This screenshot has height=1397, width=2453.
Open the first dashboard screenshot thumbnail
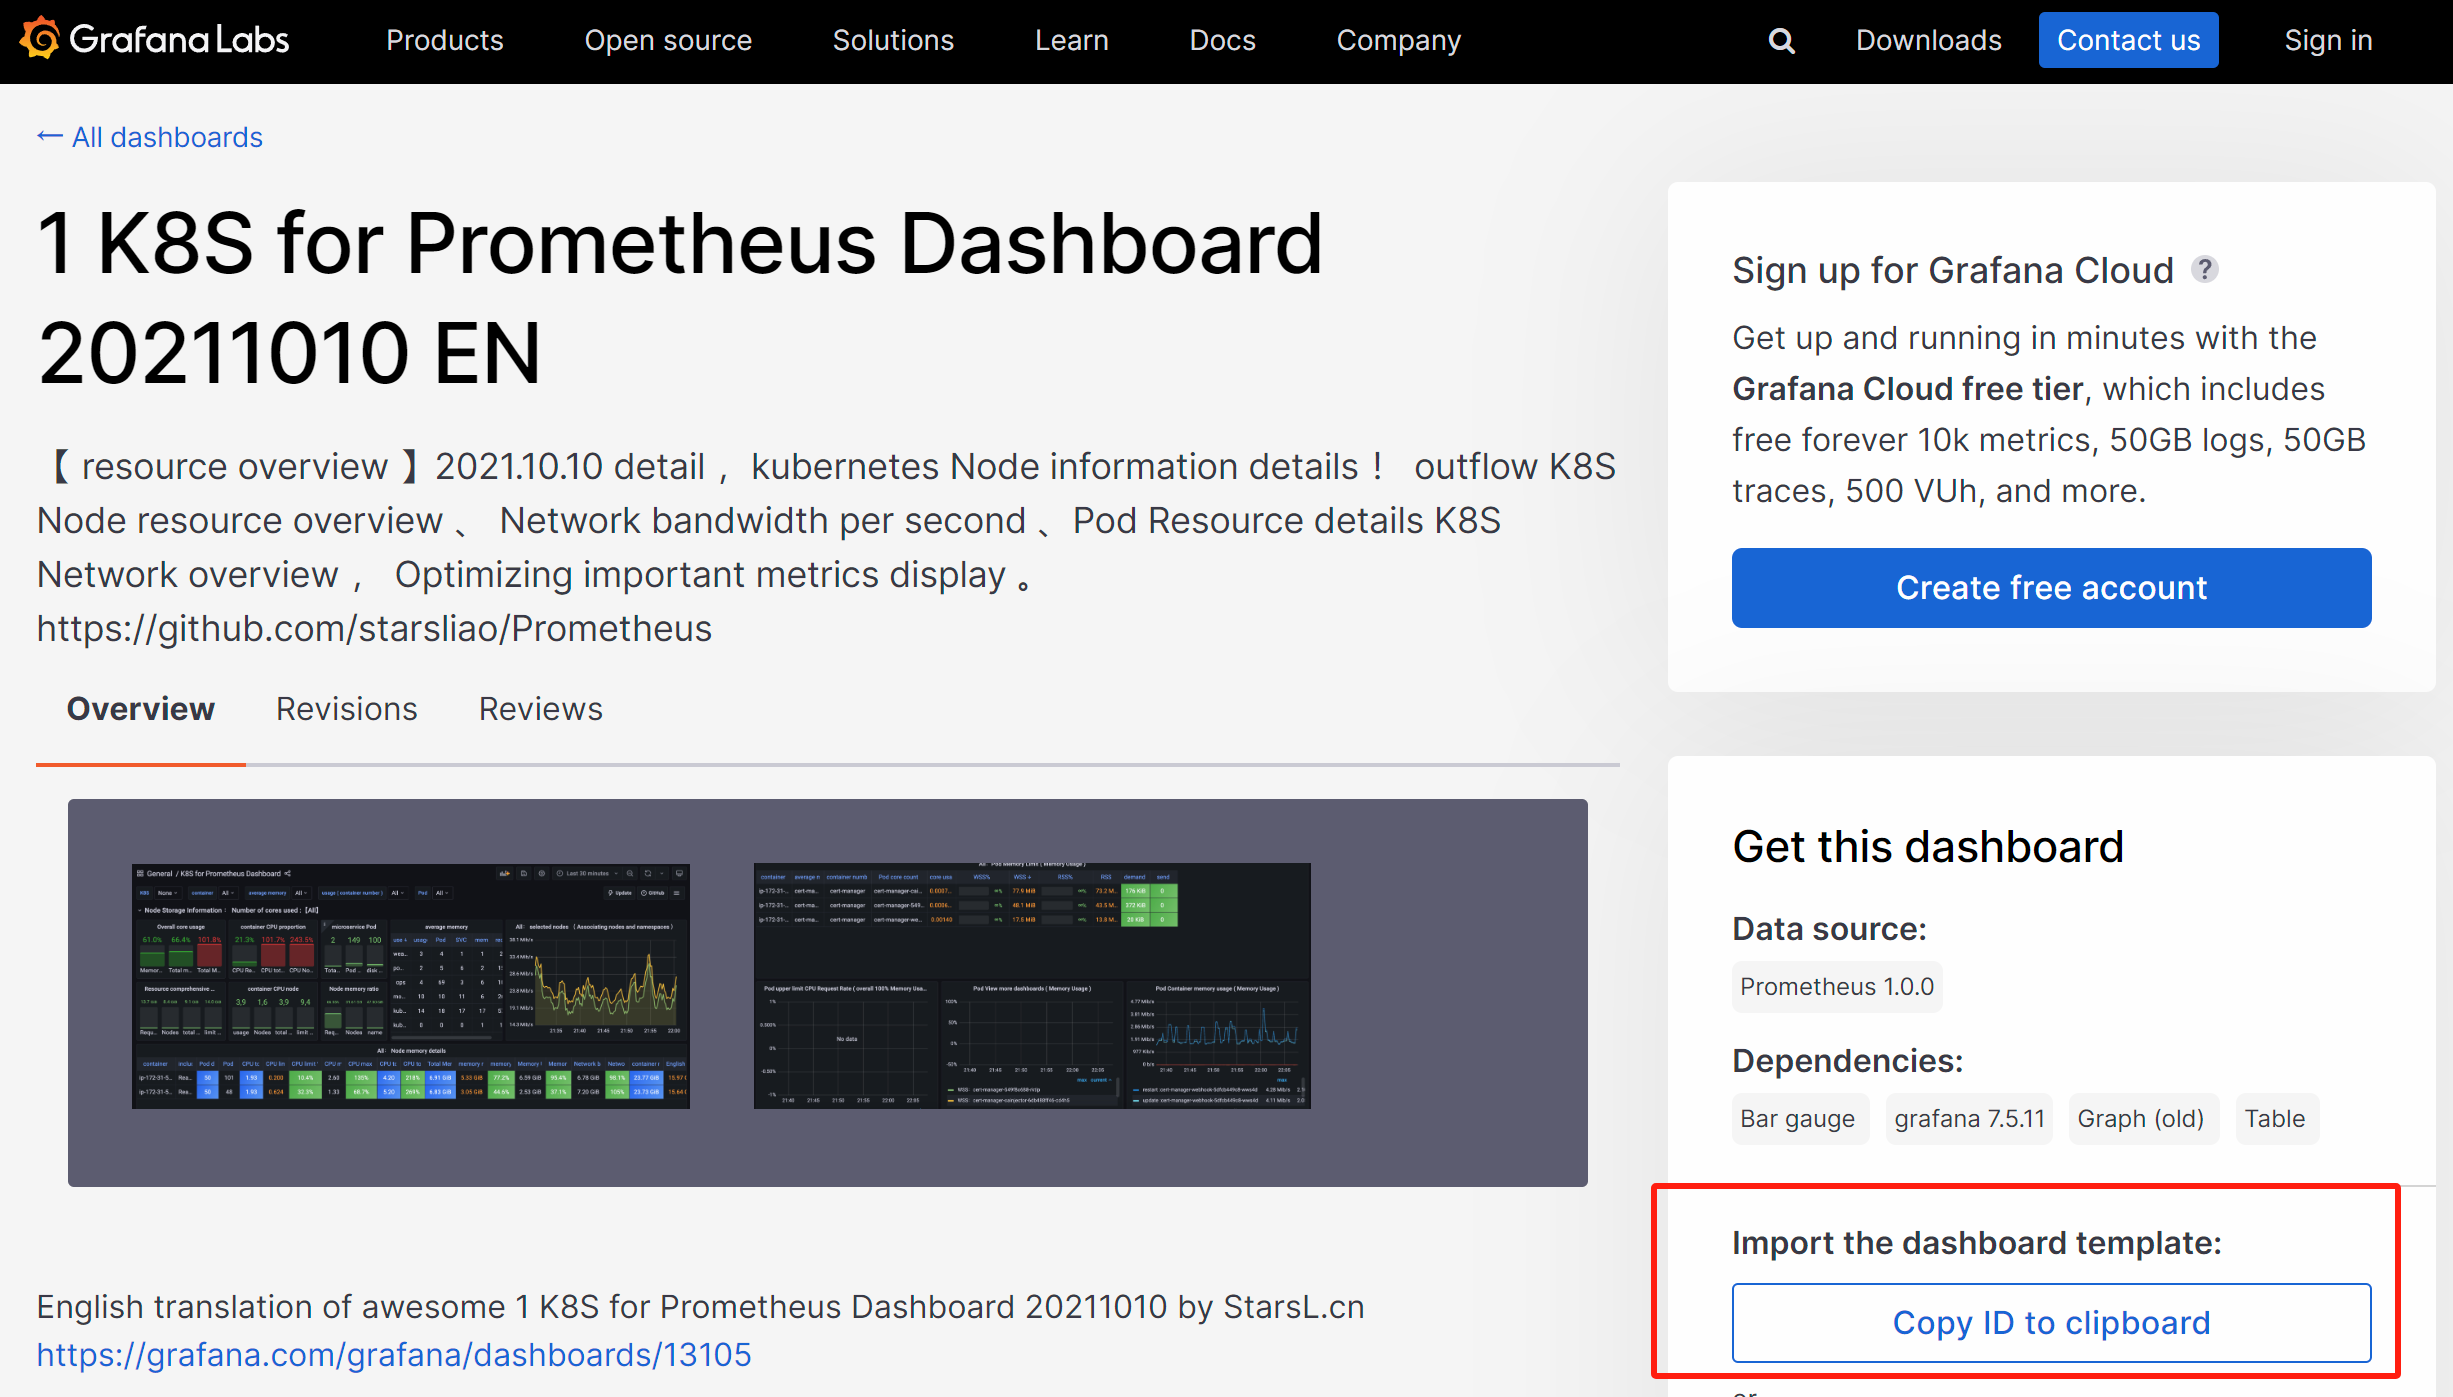(410, 985)
